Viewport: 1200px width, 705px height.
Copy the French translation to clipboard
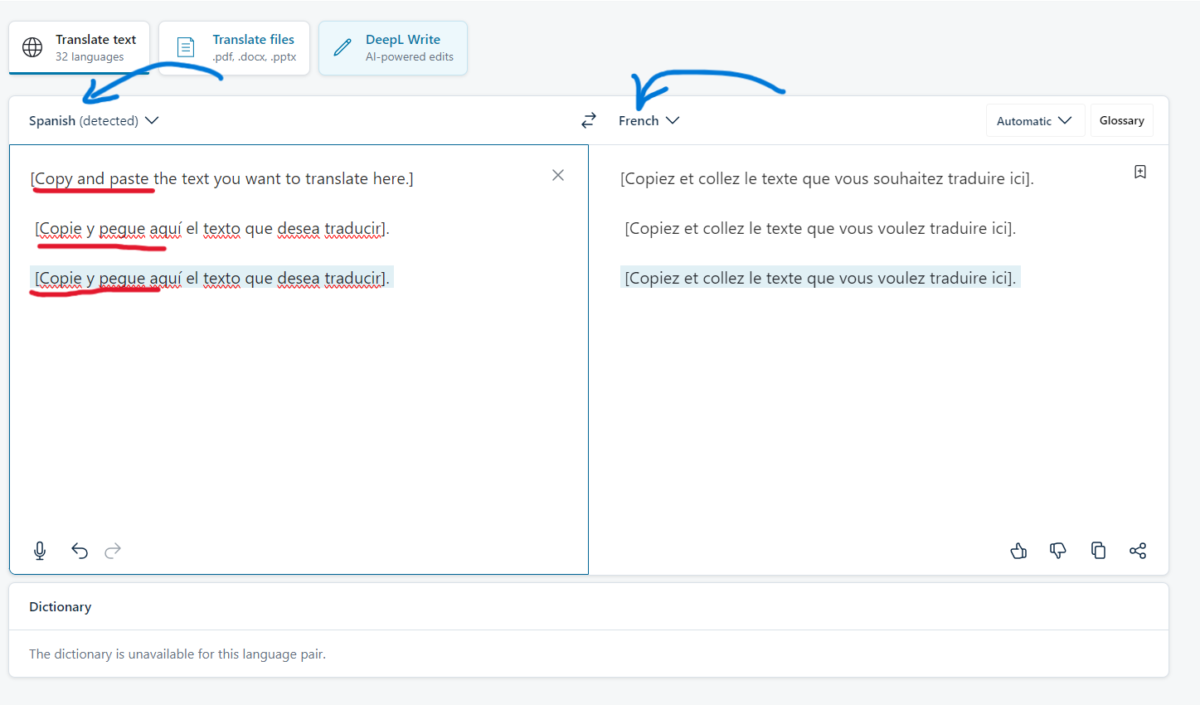1098,550
